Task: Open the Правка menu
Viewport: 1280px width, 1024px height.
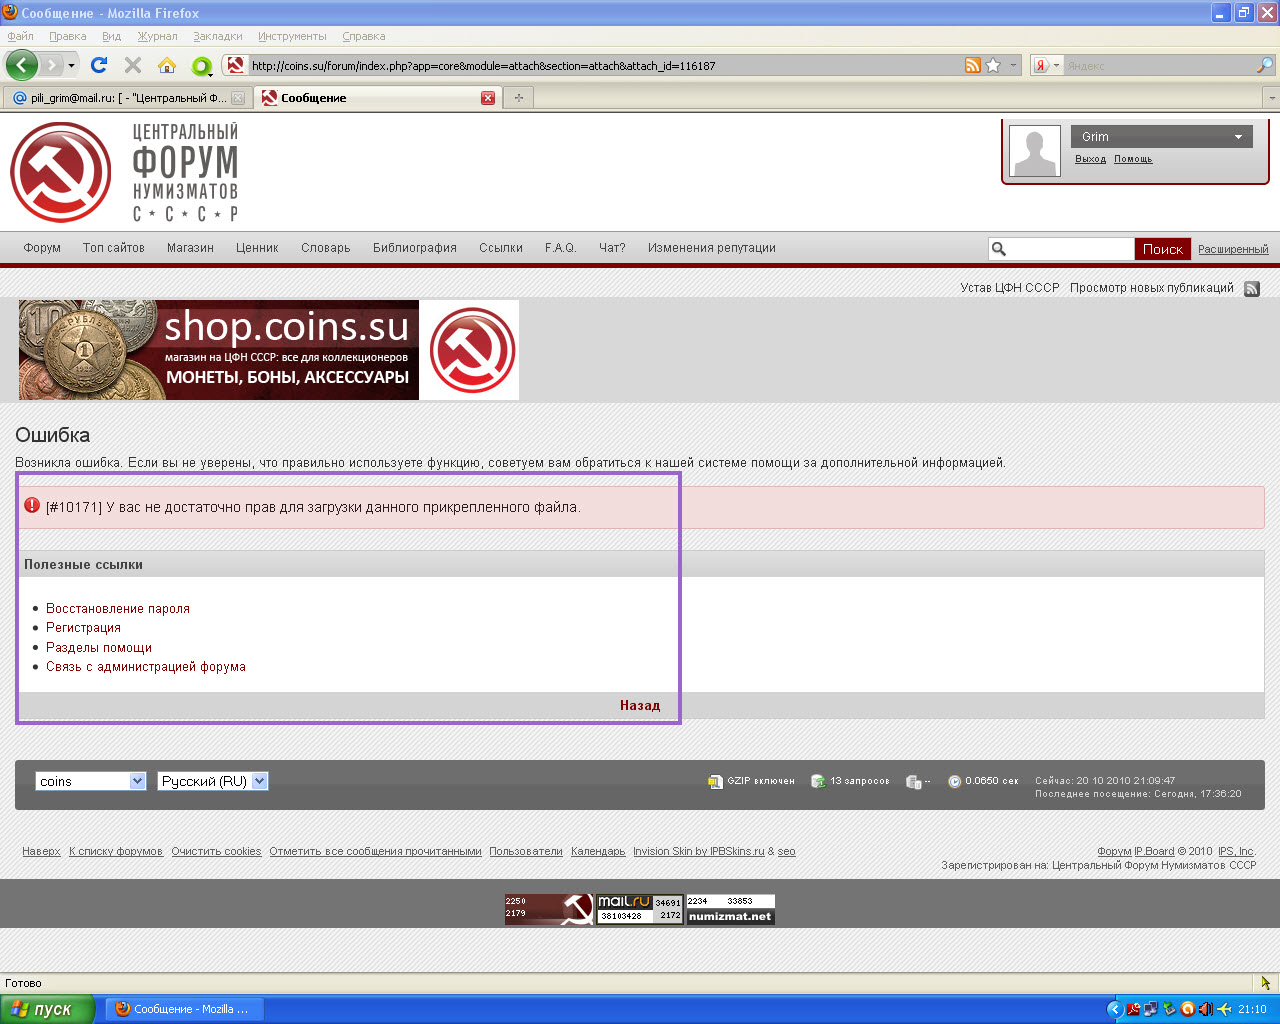Action: (68, 36)
